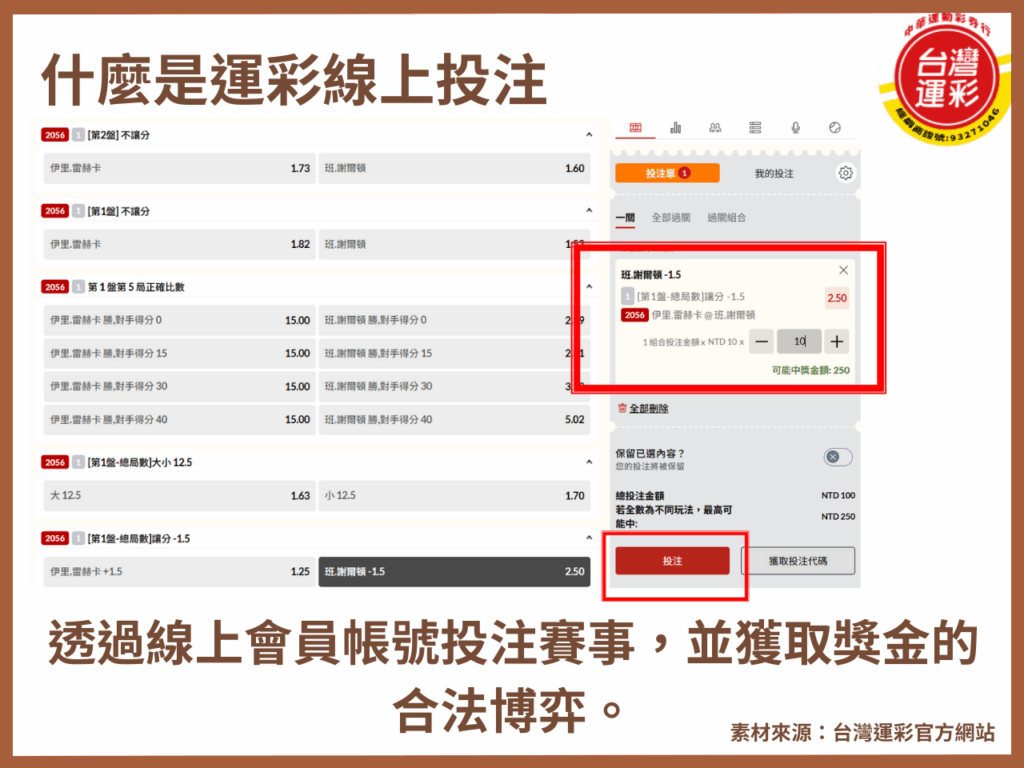Open the head-to-head people icon
Image resolution: width=1024 pixels, height=768 pixels.
pos(715,127)
